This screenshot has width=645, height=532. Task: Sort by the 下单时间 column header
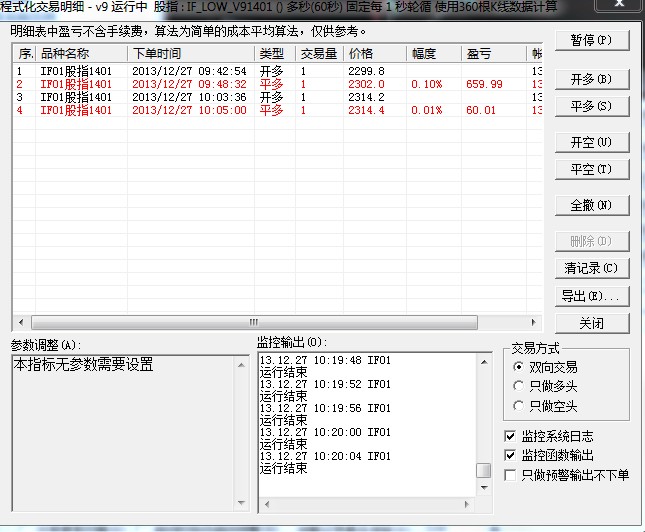(x=189, y=53)
